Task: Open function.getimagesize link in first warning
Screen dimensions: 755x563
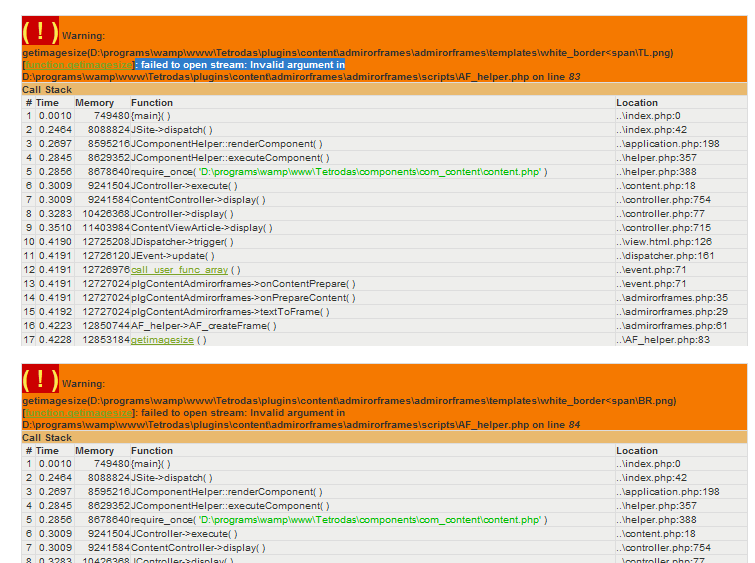Action: click(79, 65)
